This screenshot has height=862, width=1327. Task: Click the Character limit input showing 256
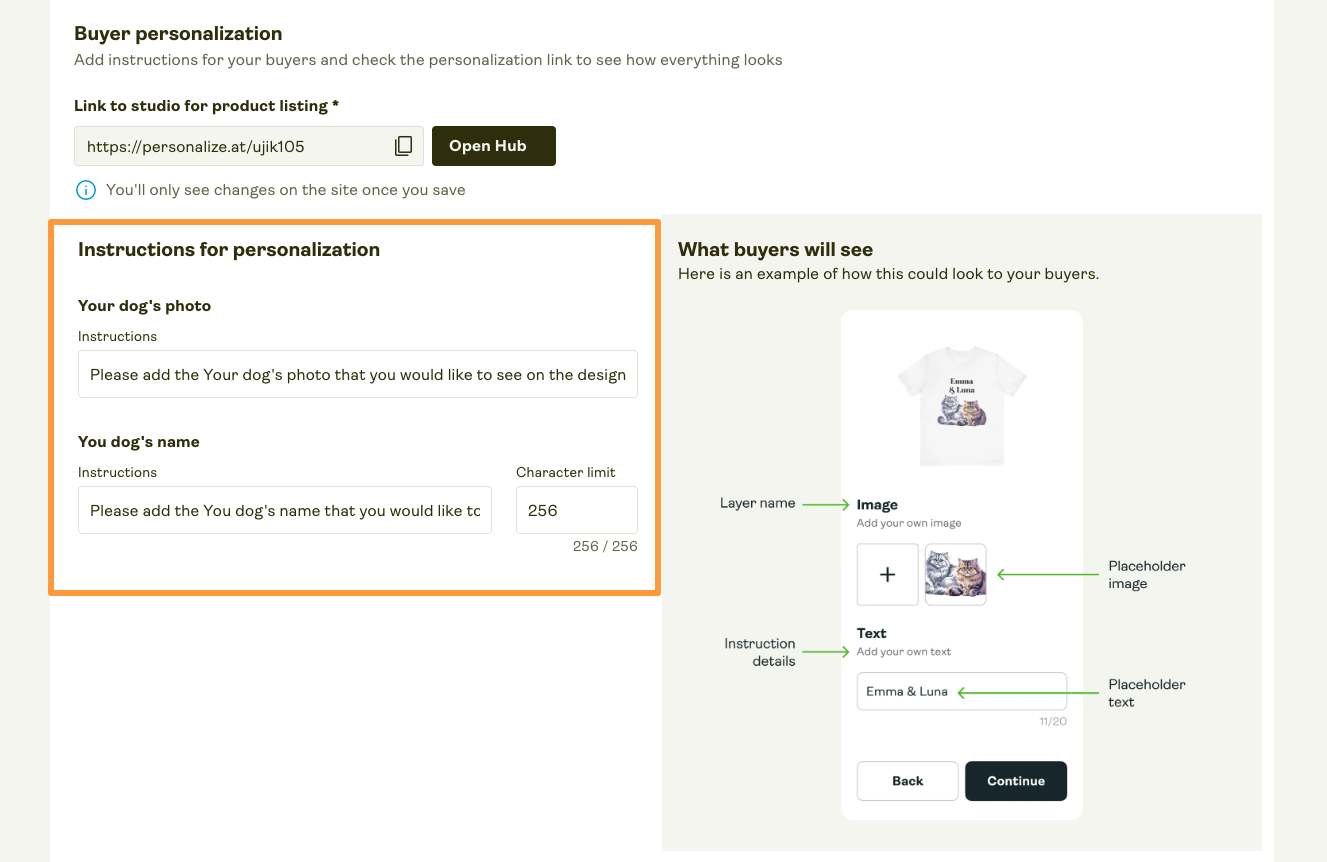tap(576, 510)
